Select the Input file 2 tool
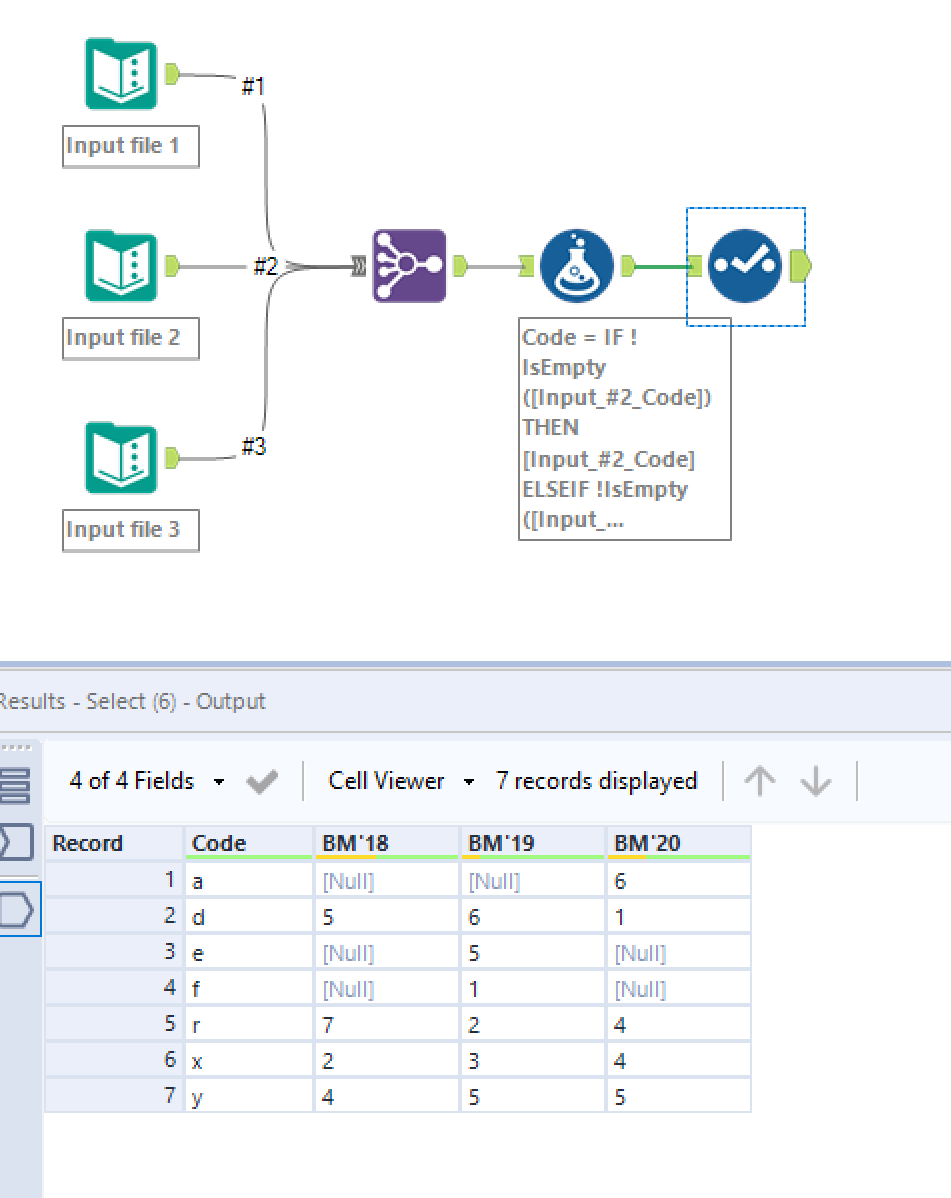The width and height of the screenshot is (951, 1198). click(120, 266)
